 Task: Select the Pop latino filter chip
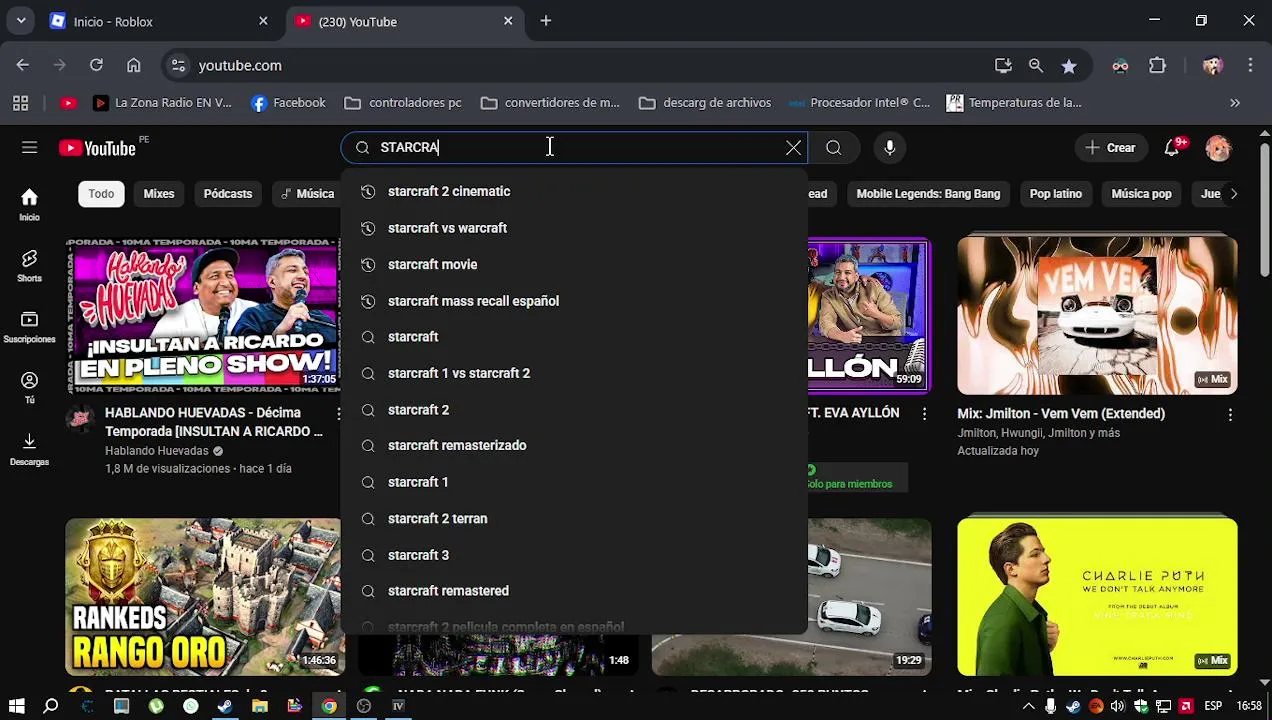click(x=1056, y=194)
